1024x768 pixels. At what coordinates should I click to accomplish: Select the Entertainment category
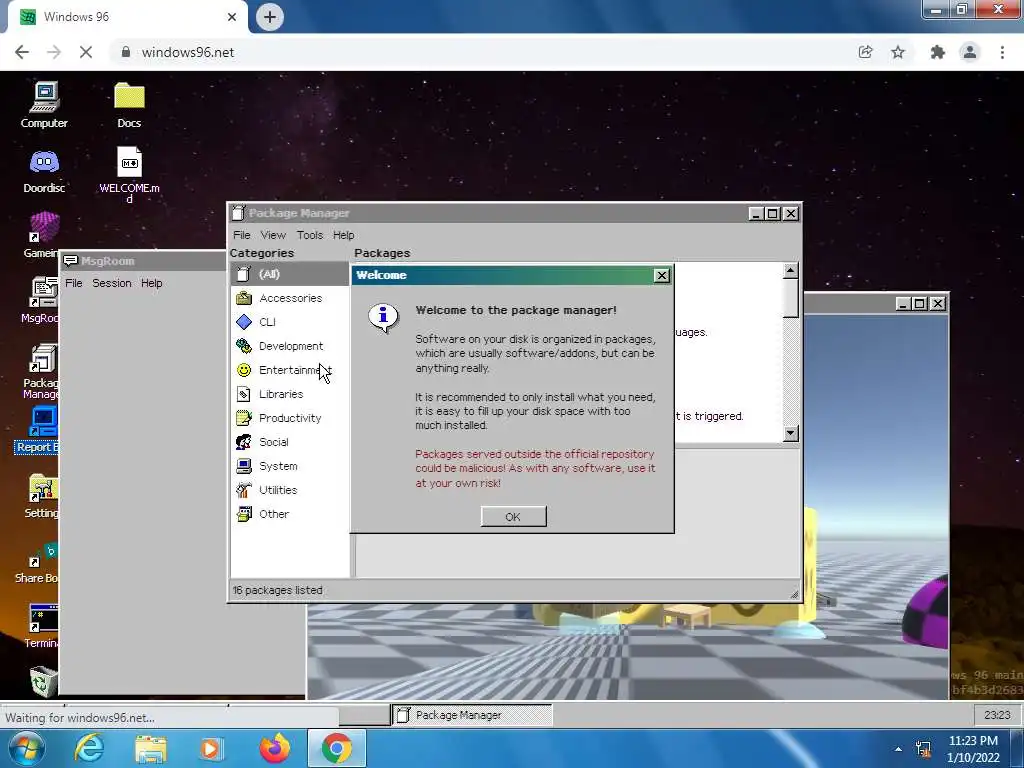point(289,370)
